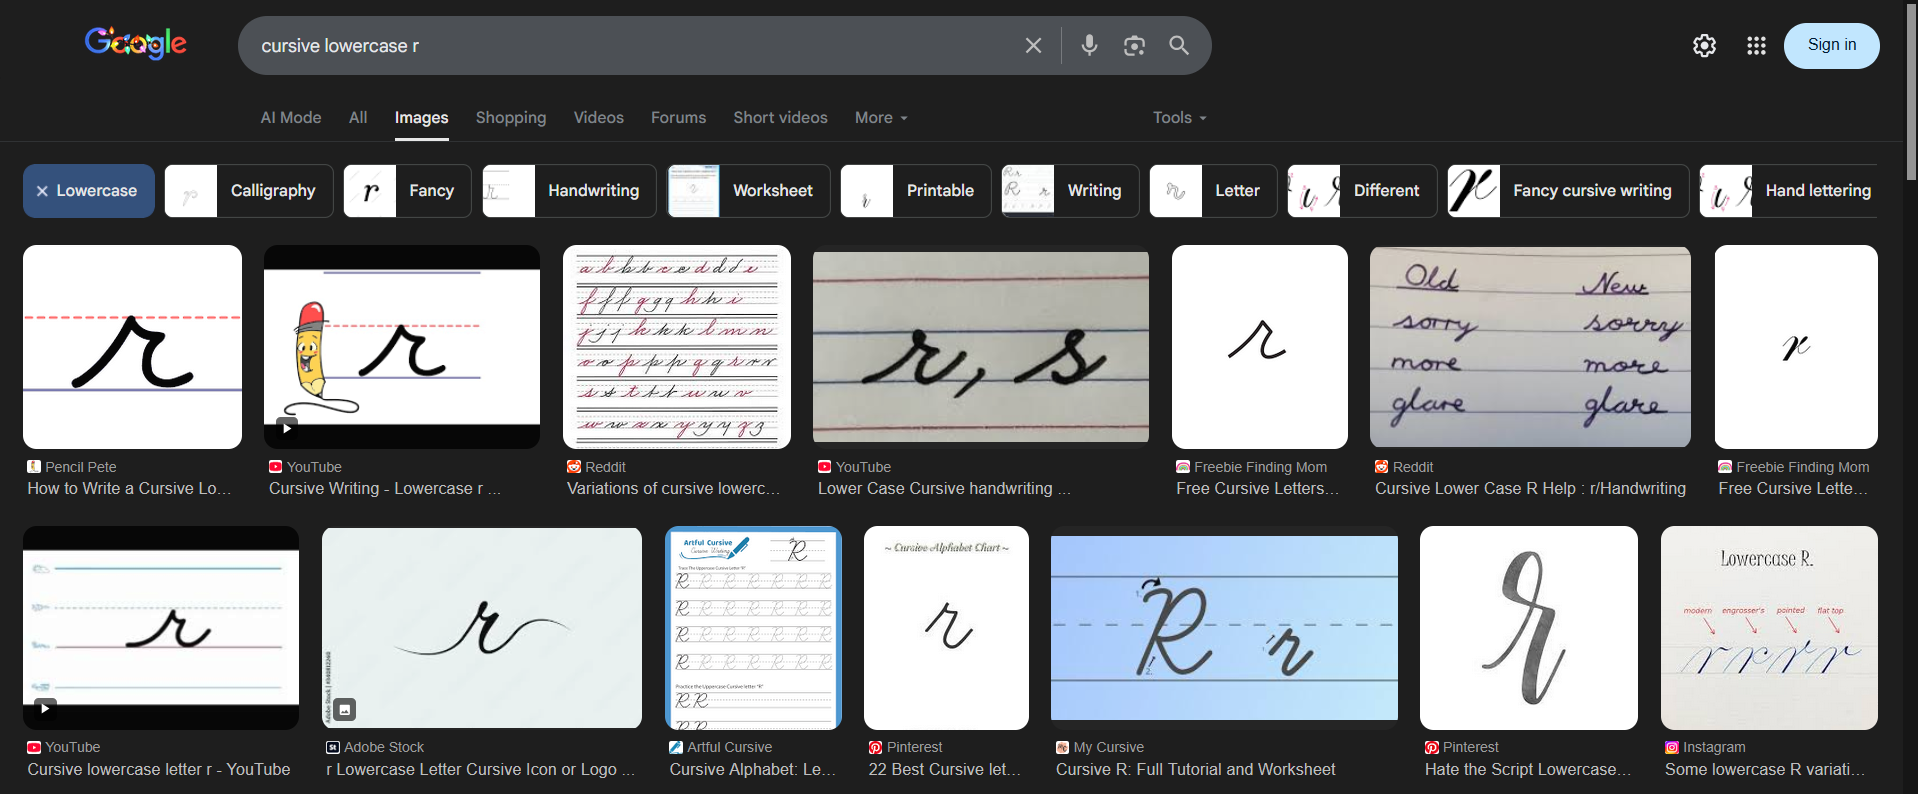1918x794 pixels.
Task: Start voice search with the microphone icon
Action: click(x=1089, y=45)
